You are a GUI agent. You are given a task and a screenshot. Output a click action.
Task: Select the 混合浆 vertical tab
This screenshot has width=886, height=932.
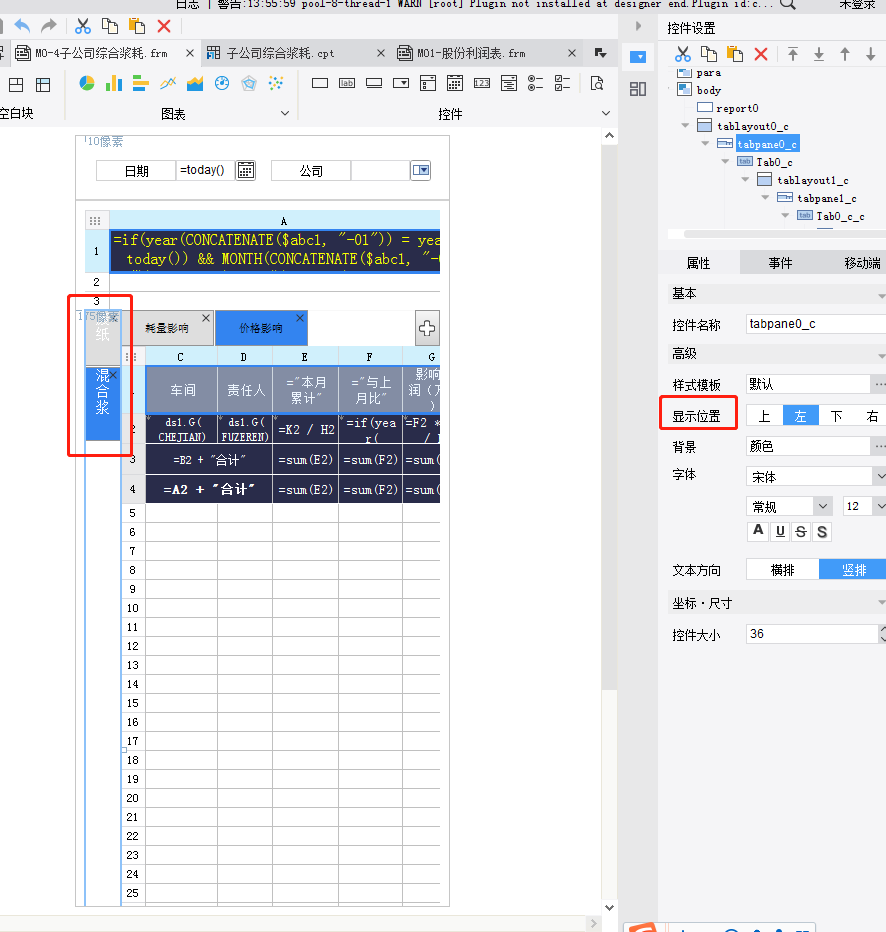[x=103, y=404]
